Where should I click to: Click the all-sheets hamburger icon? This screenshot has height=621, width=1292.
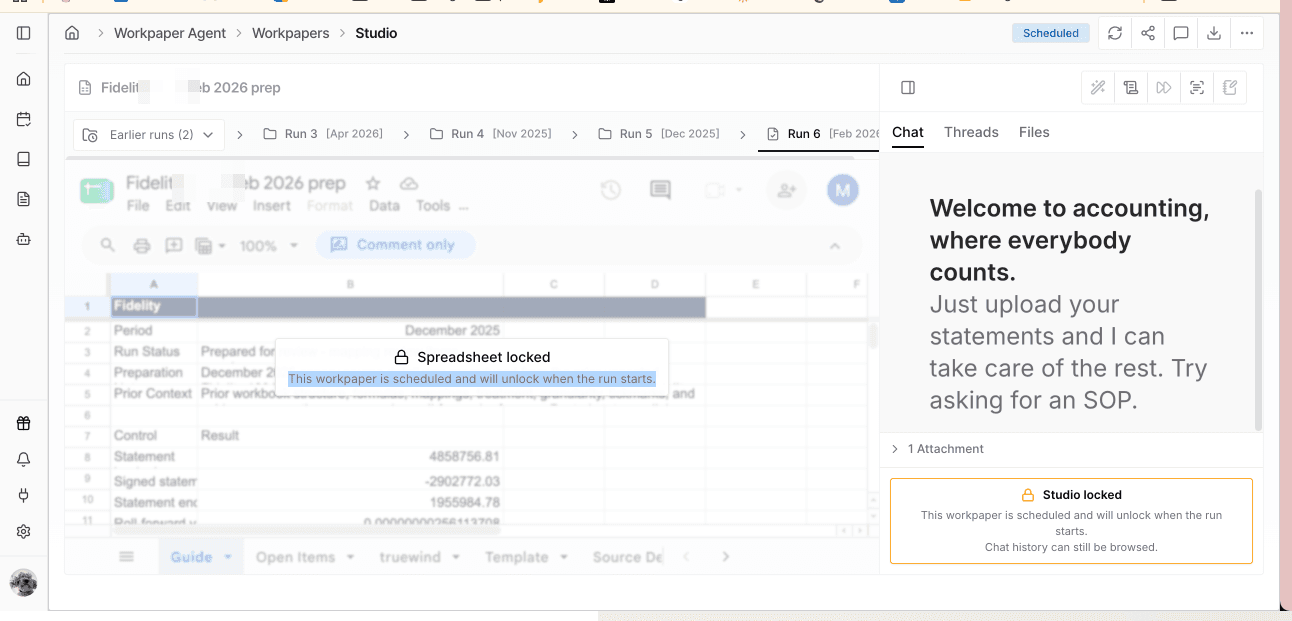tap(127, 557)
